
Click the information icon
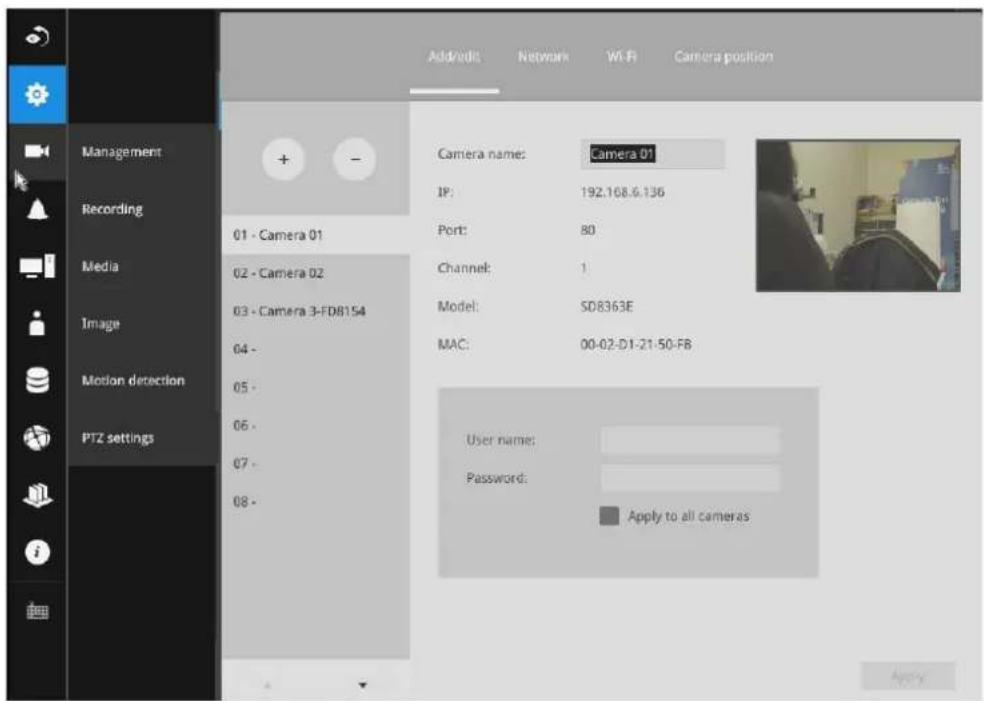click(x=37, y=552)
